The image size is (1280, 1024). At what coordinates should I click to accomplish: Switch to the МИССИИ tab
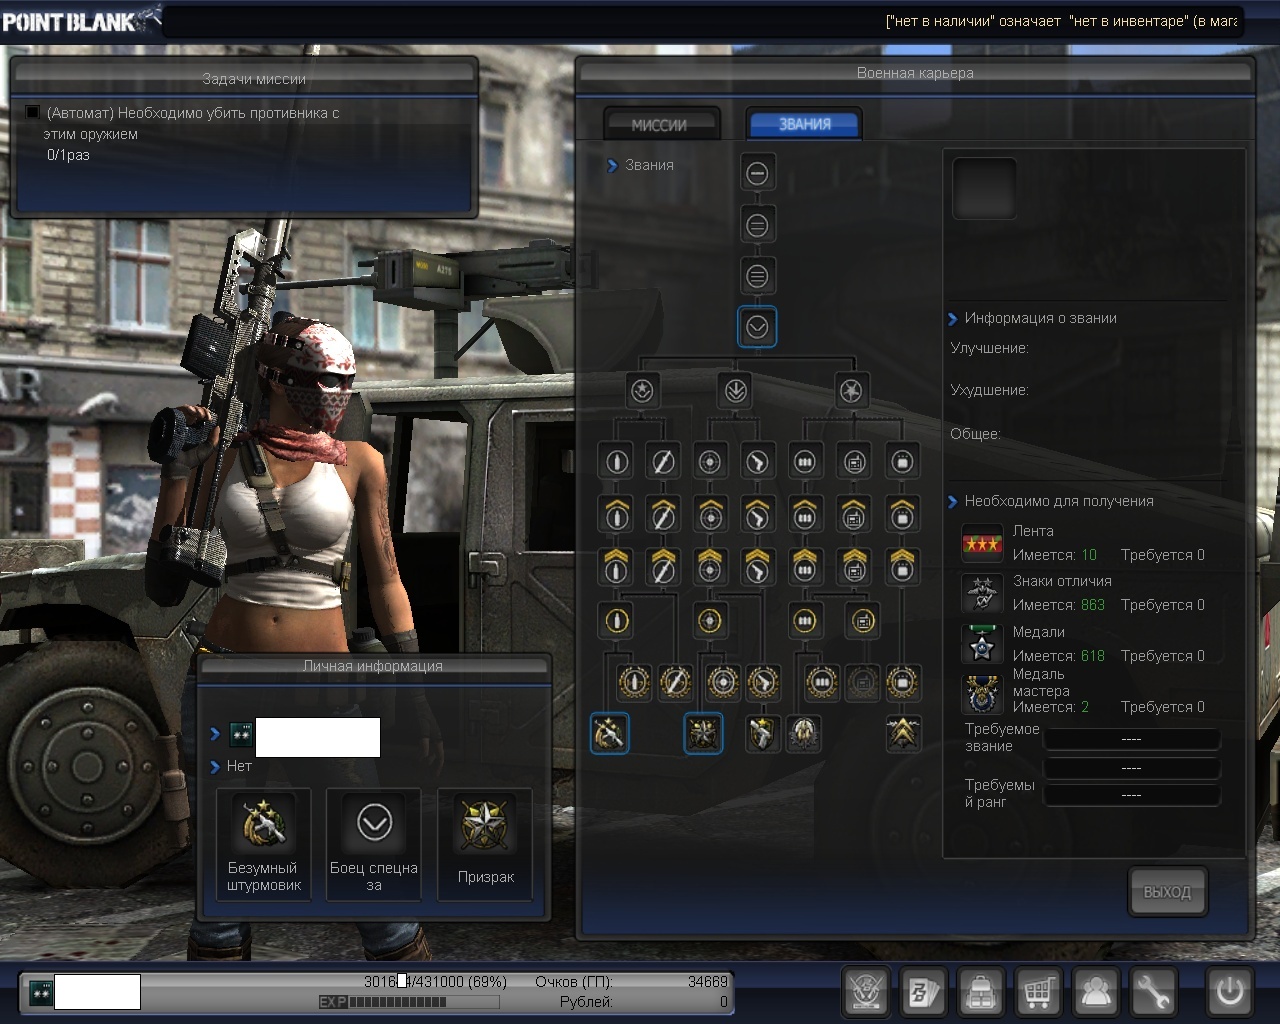tap(660, 125)
